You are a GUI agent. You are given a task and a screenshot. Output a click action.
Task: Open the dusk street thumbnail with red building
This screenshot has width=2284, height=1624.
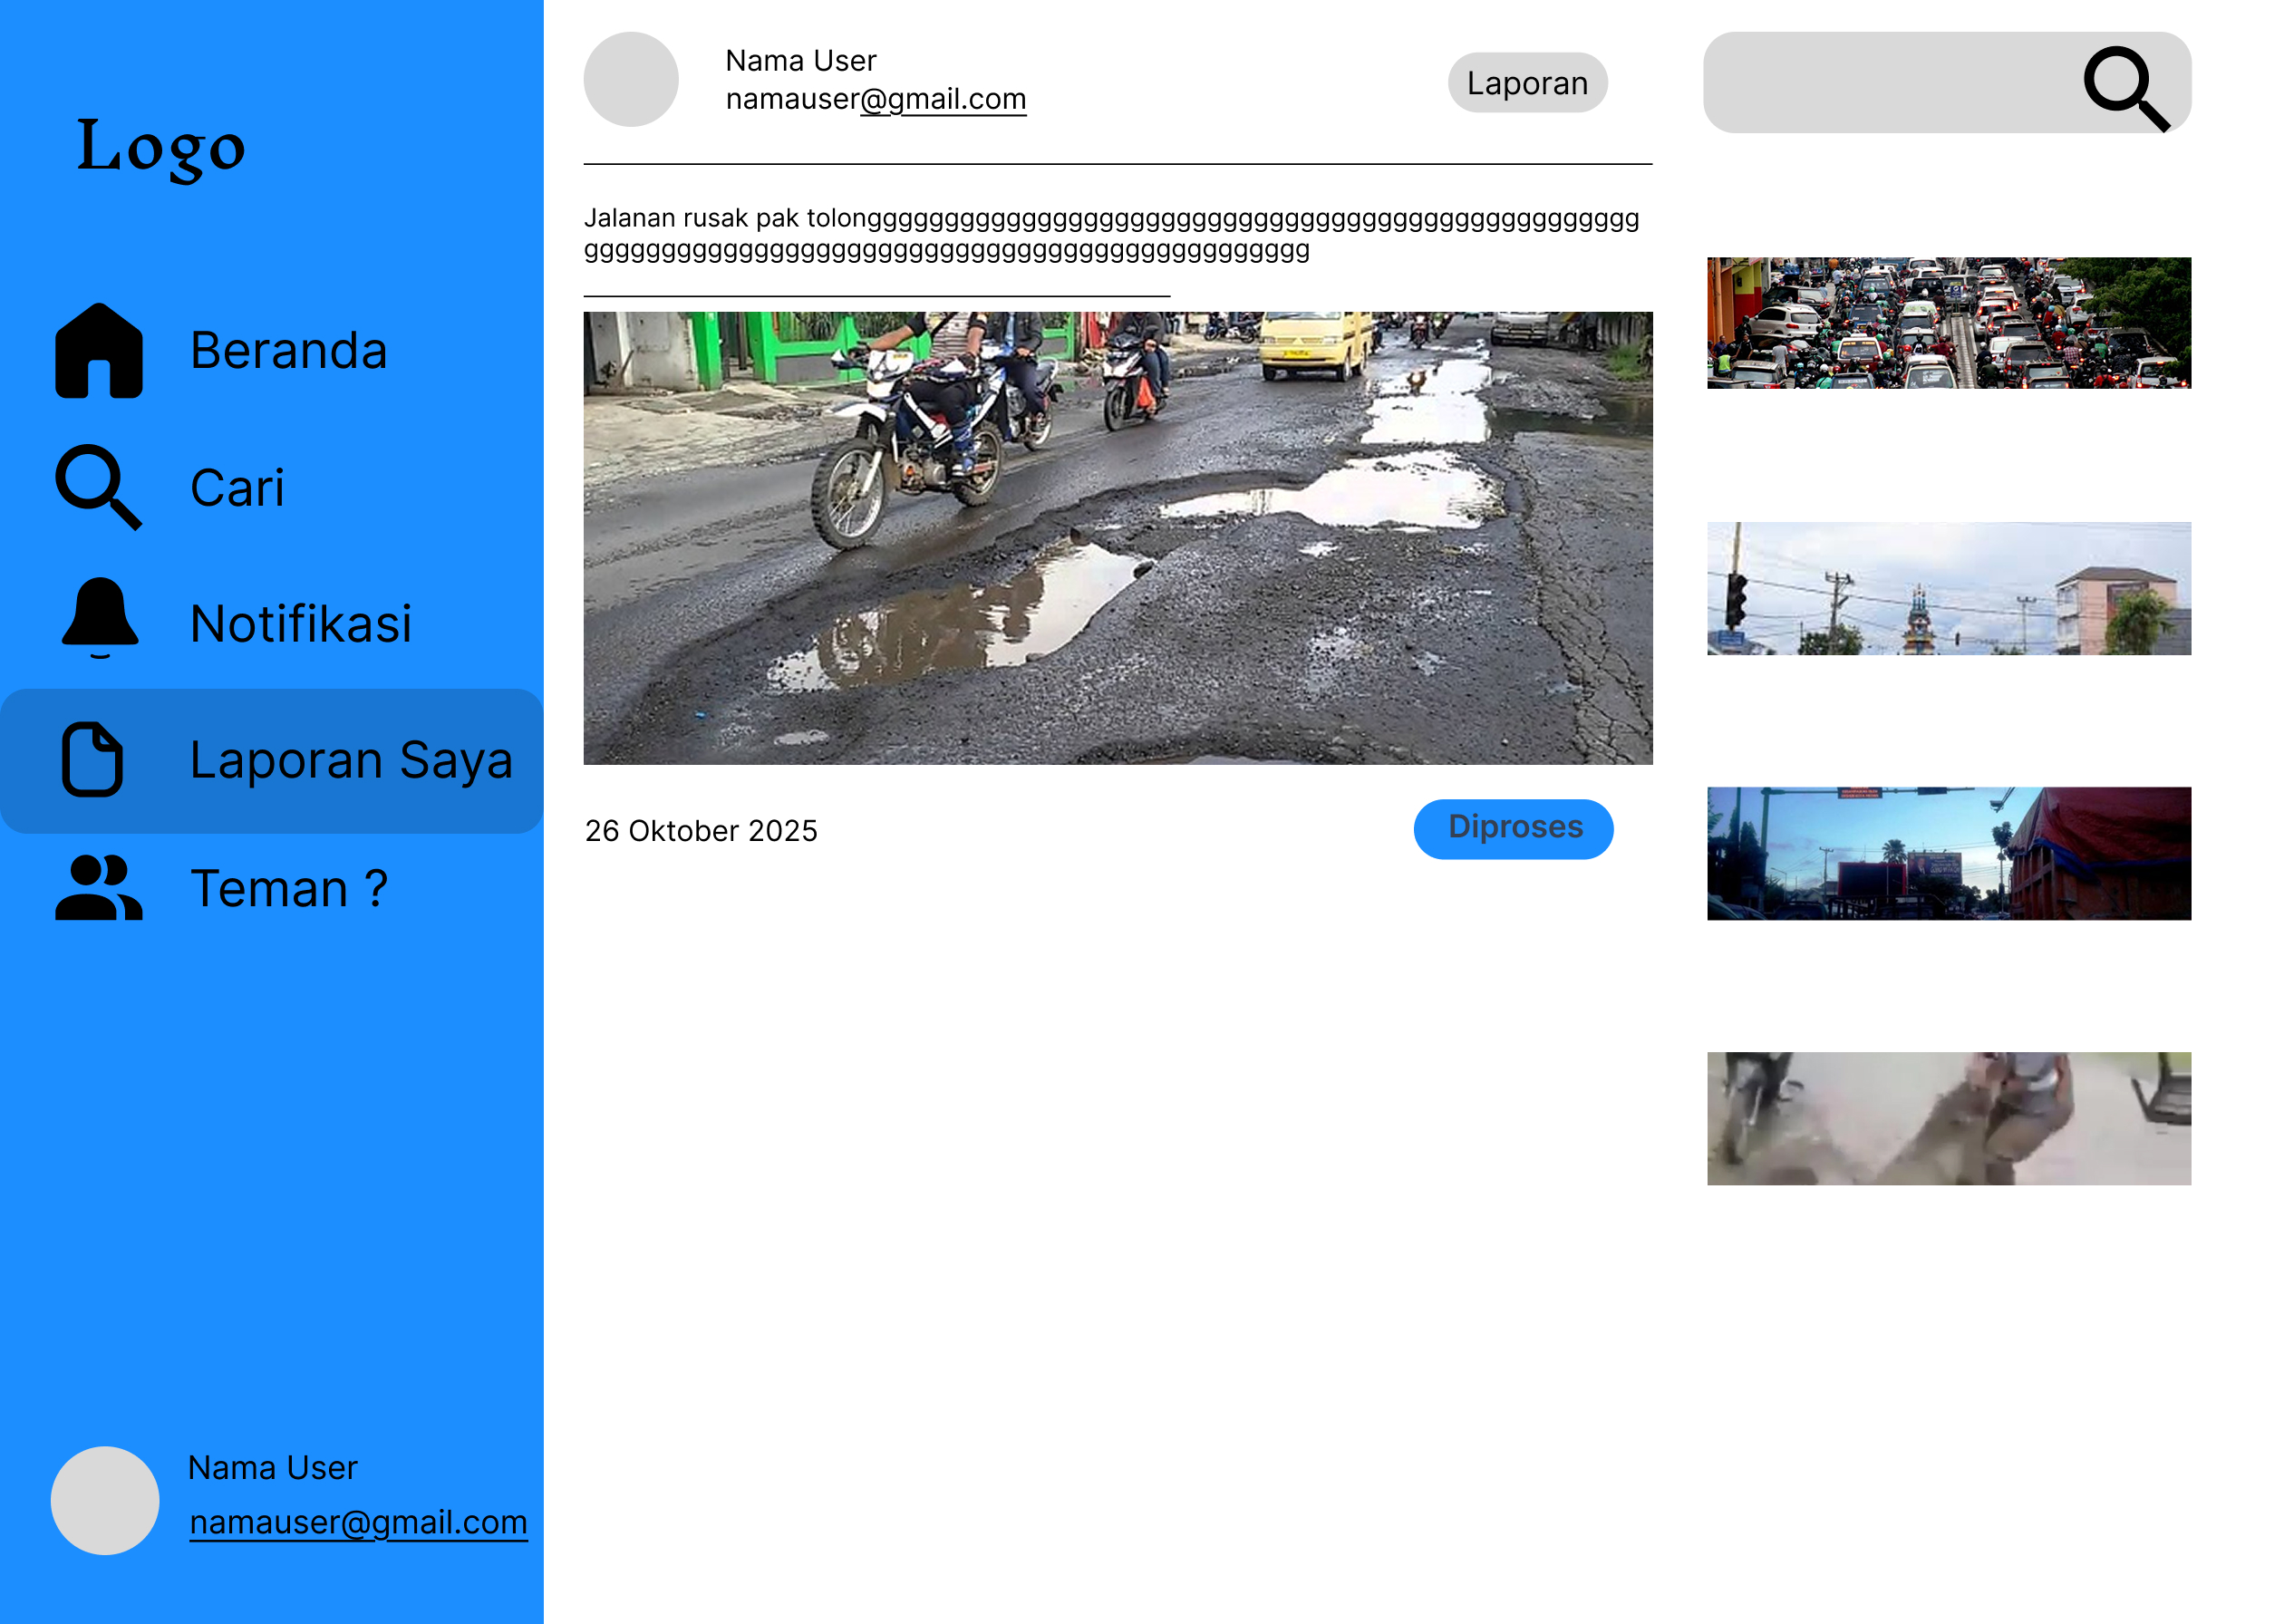click(1947, 853)
